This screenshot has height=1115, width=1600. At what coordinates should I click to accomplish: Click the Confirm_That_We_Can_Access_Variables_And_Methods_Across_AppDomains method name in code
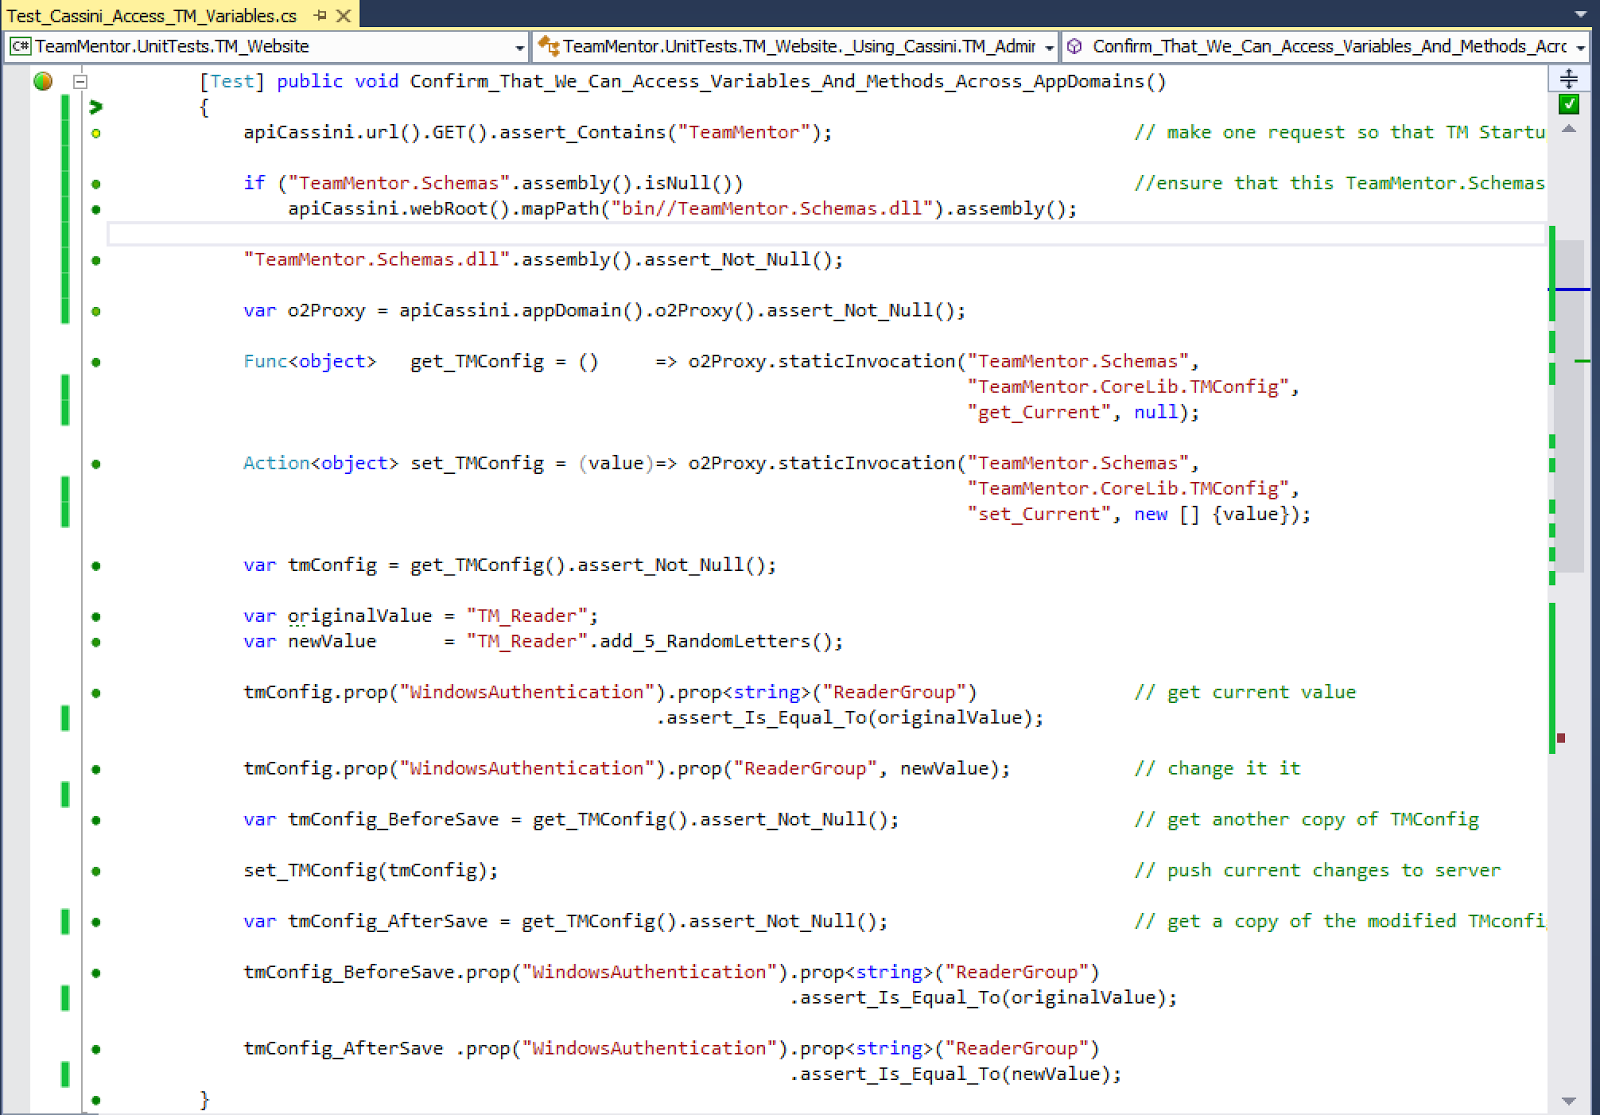[777, 81]
